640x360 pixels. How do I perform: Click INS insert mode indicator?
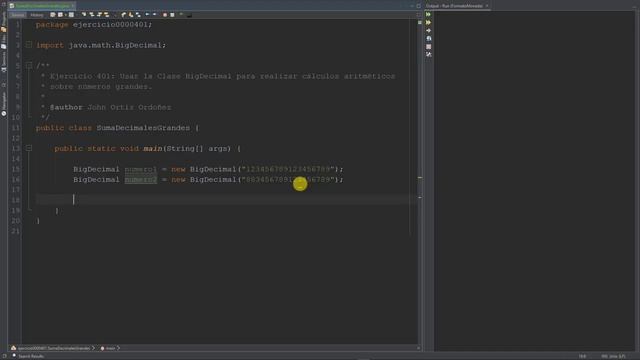604,356
